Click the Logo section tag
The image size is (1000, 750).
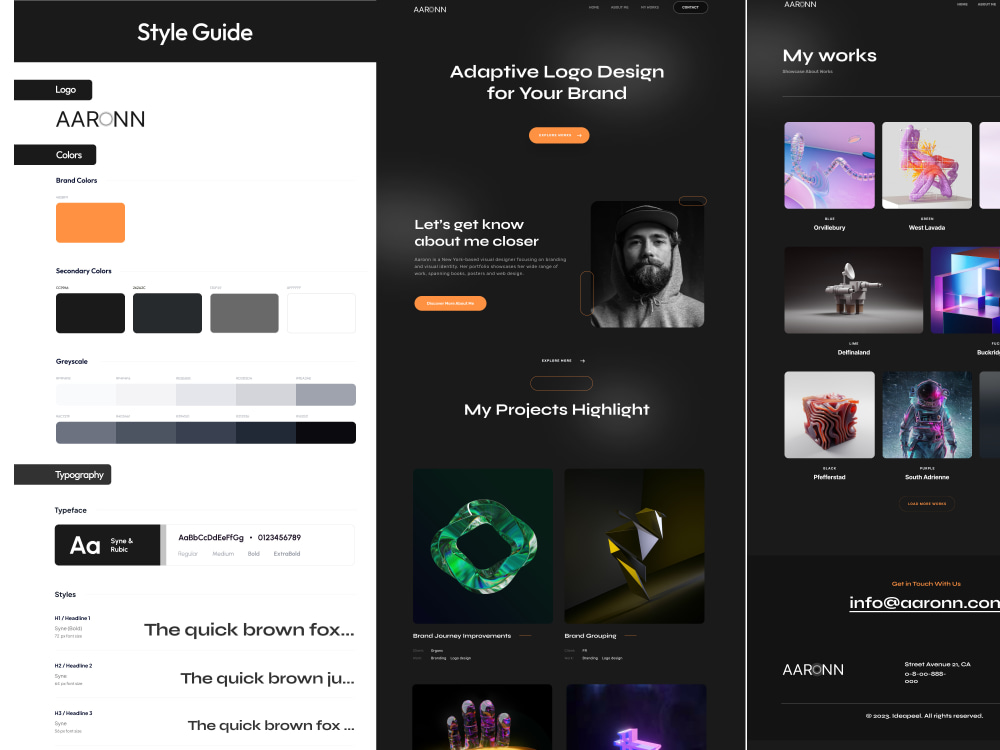click(x=53, y=90)
